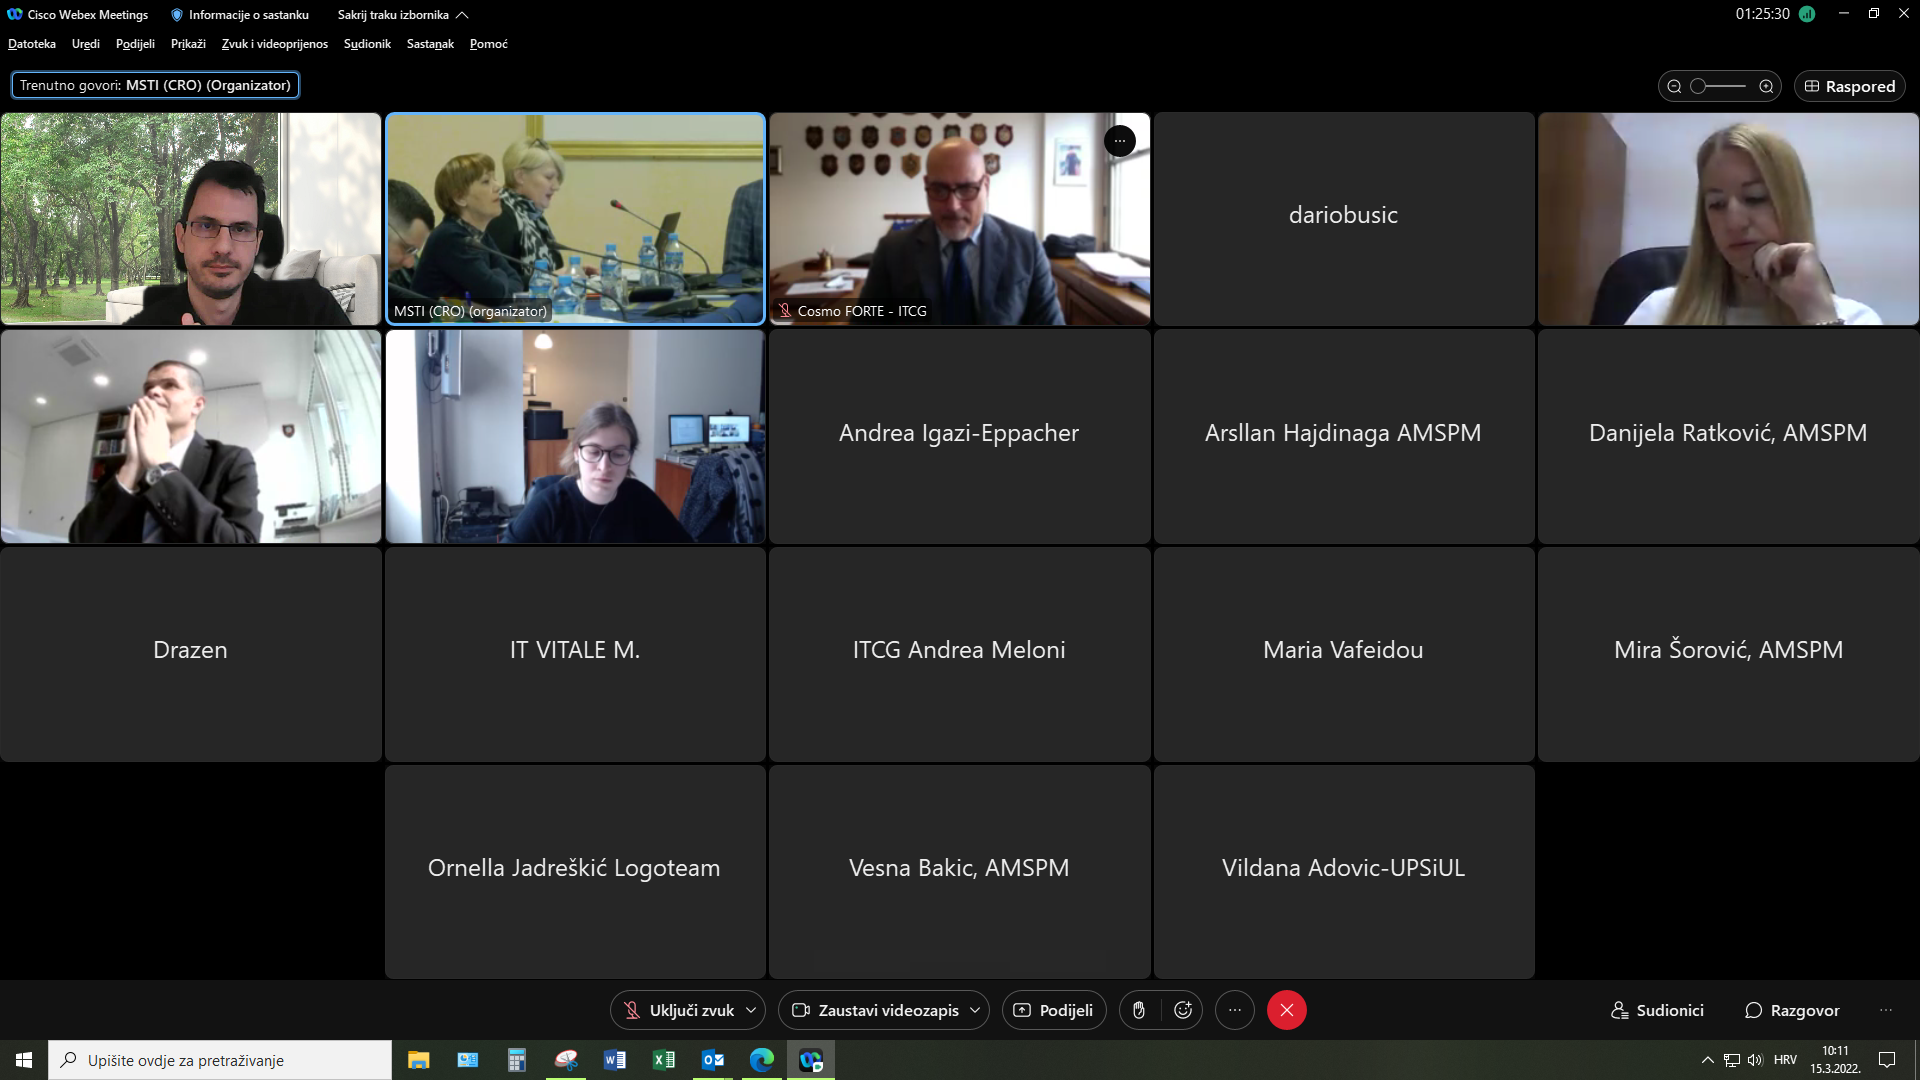1920x1080 pixels.
Task: Adjust the video grid zoom slider
Action: pos(1719,87)
